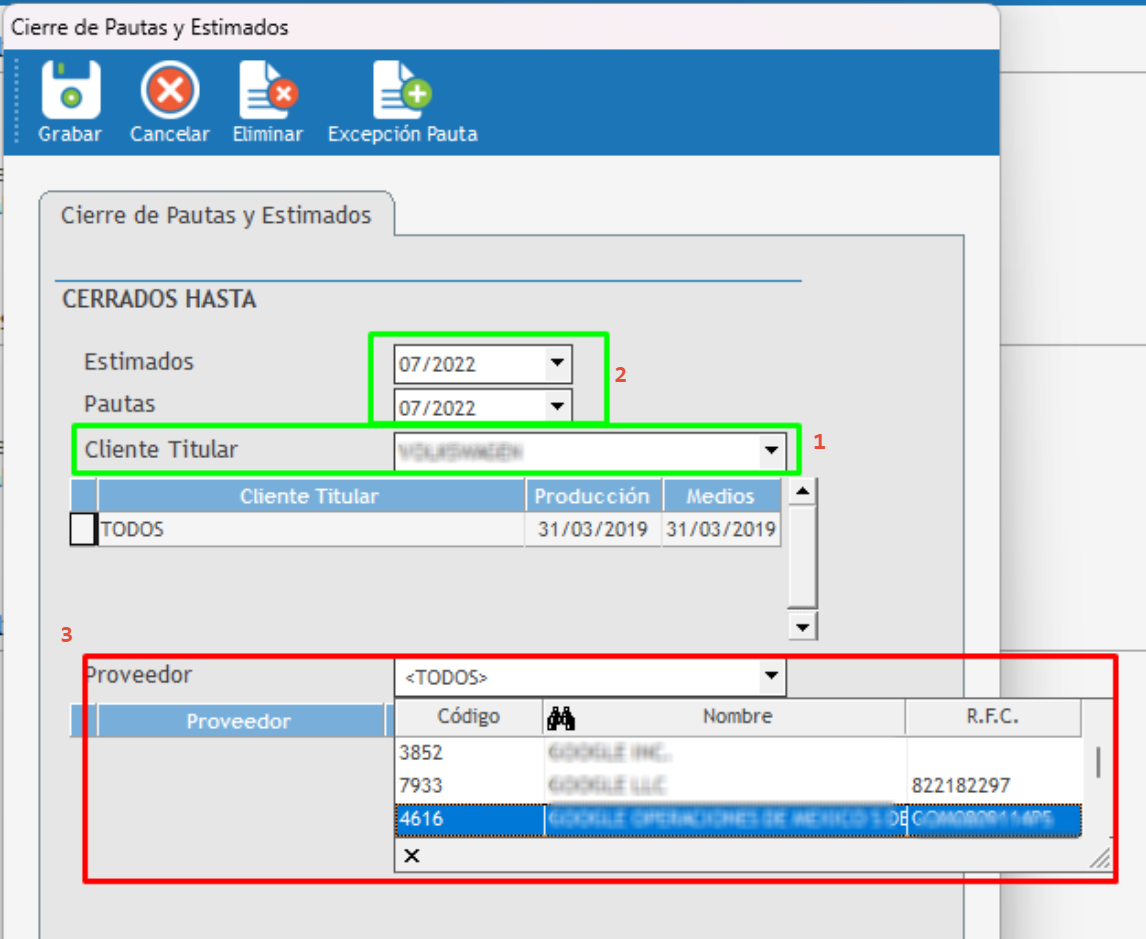This screenshot has height=939, width=1146.
Task: Click the Proveedor grid column header
Action: (x=239, y=721)
